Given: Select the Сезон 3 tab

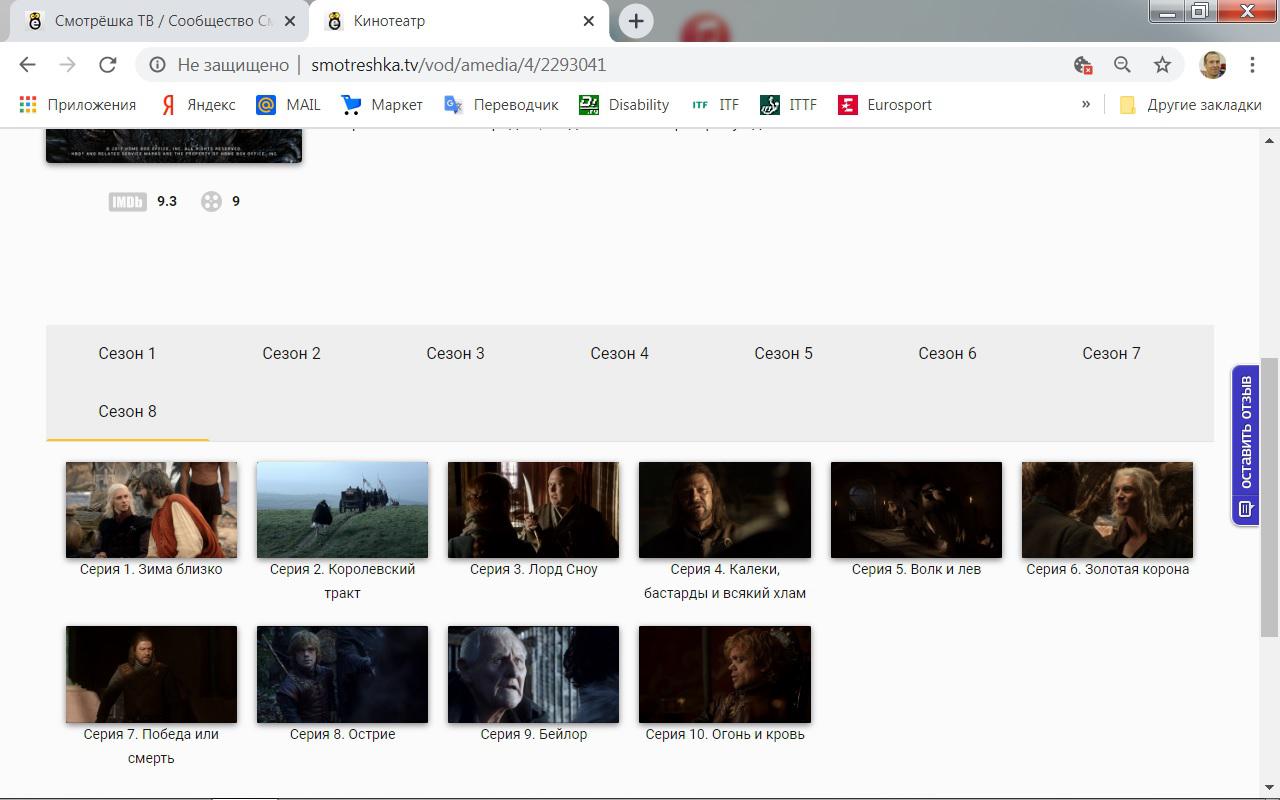Looking at the screenshot, I should [455, 353].
